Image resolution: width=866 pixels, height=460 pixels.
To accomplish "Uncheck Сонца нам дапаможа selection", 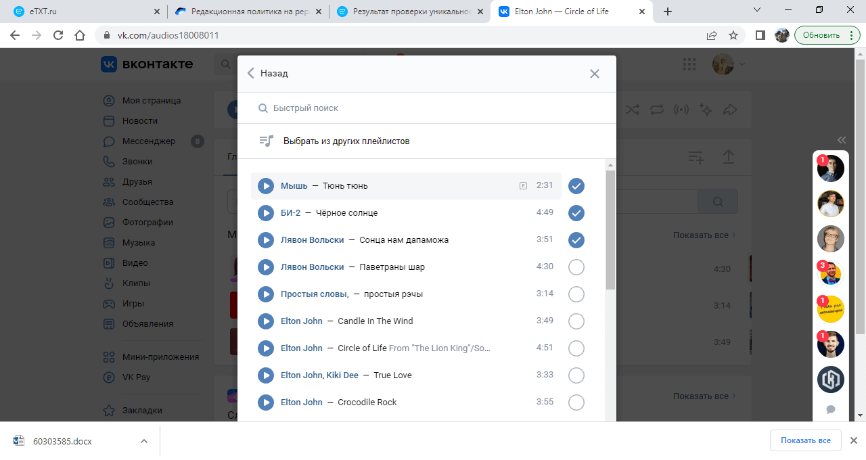I will 576,240.
